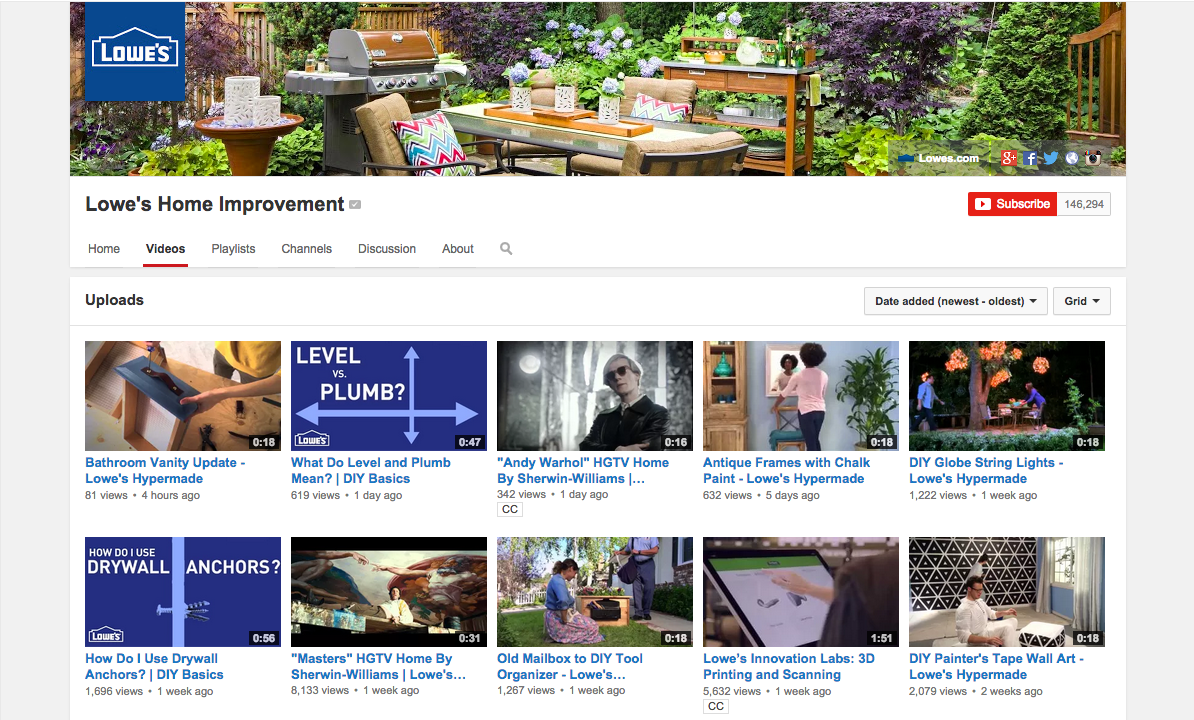View the About tab
Screen dimensions: 1194x720
(458, 249)
